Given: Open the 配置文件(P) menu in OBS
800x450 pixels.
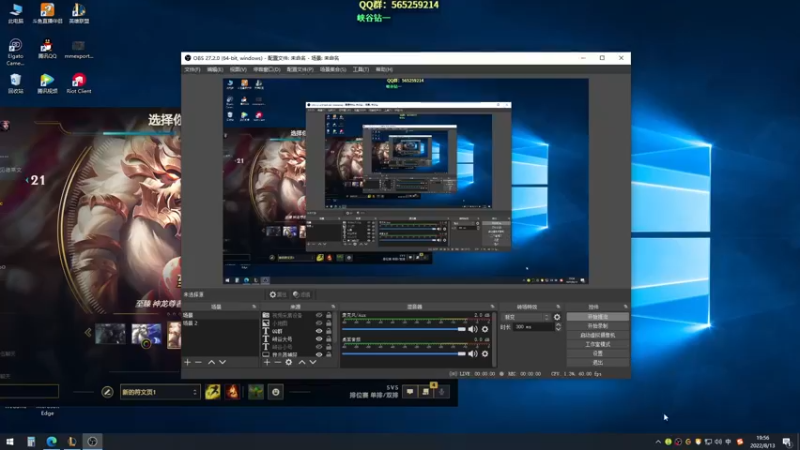Looking at the screenshot, I should click(299, 69).
